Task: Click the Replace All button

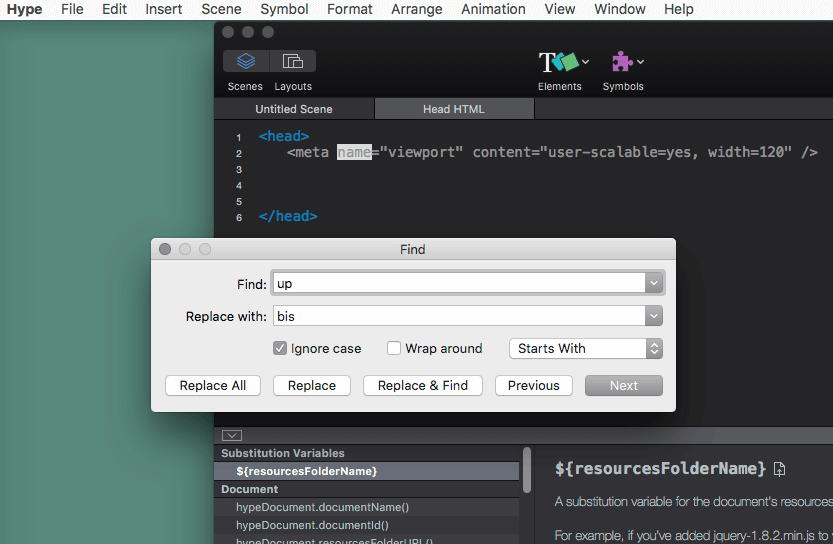Action: (x=212, y=386)
